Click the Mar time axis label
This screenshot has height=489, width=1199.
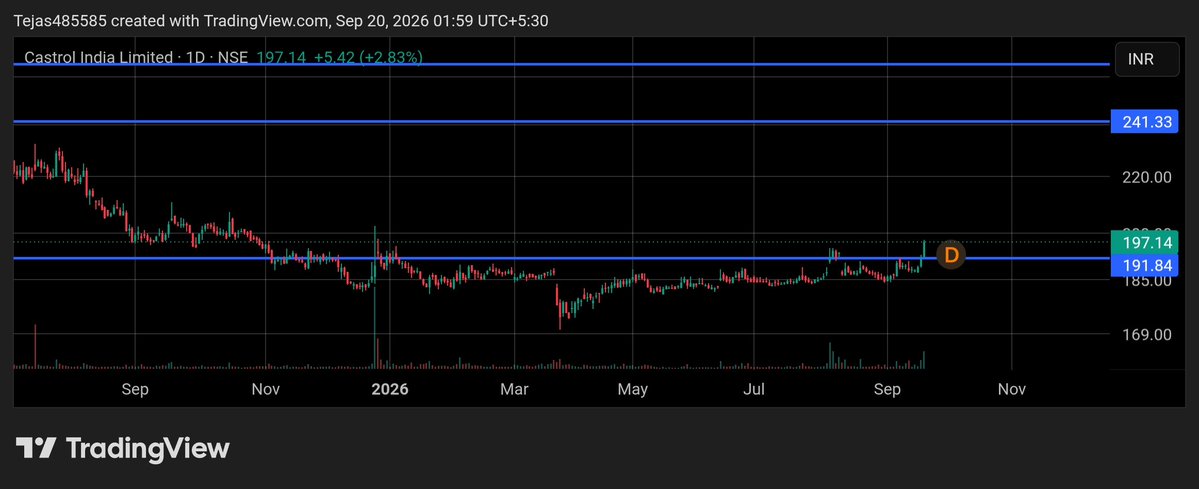pyautogui.click(x=515, y=390)
